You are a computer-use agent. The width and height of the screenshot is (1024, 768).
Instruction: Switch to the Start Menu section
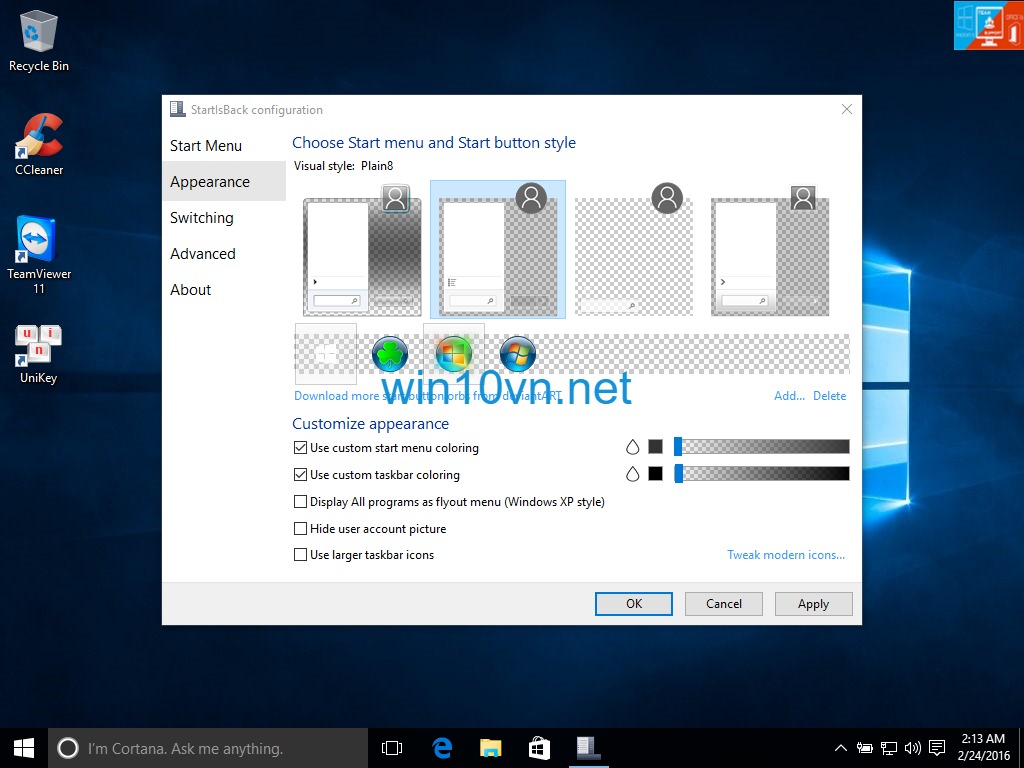pyautogui.click(x=206, y=145)
